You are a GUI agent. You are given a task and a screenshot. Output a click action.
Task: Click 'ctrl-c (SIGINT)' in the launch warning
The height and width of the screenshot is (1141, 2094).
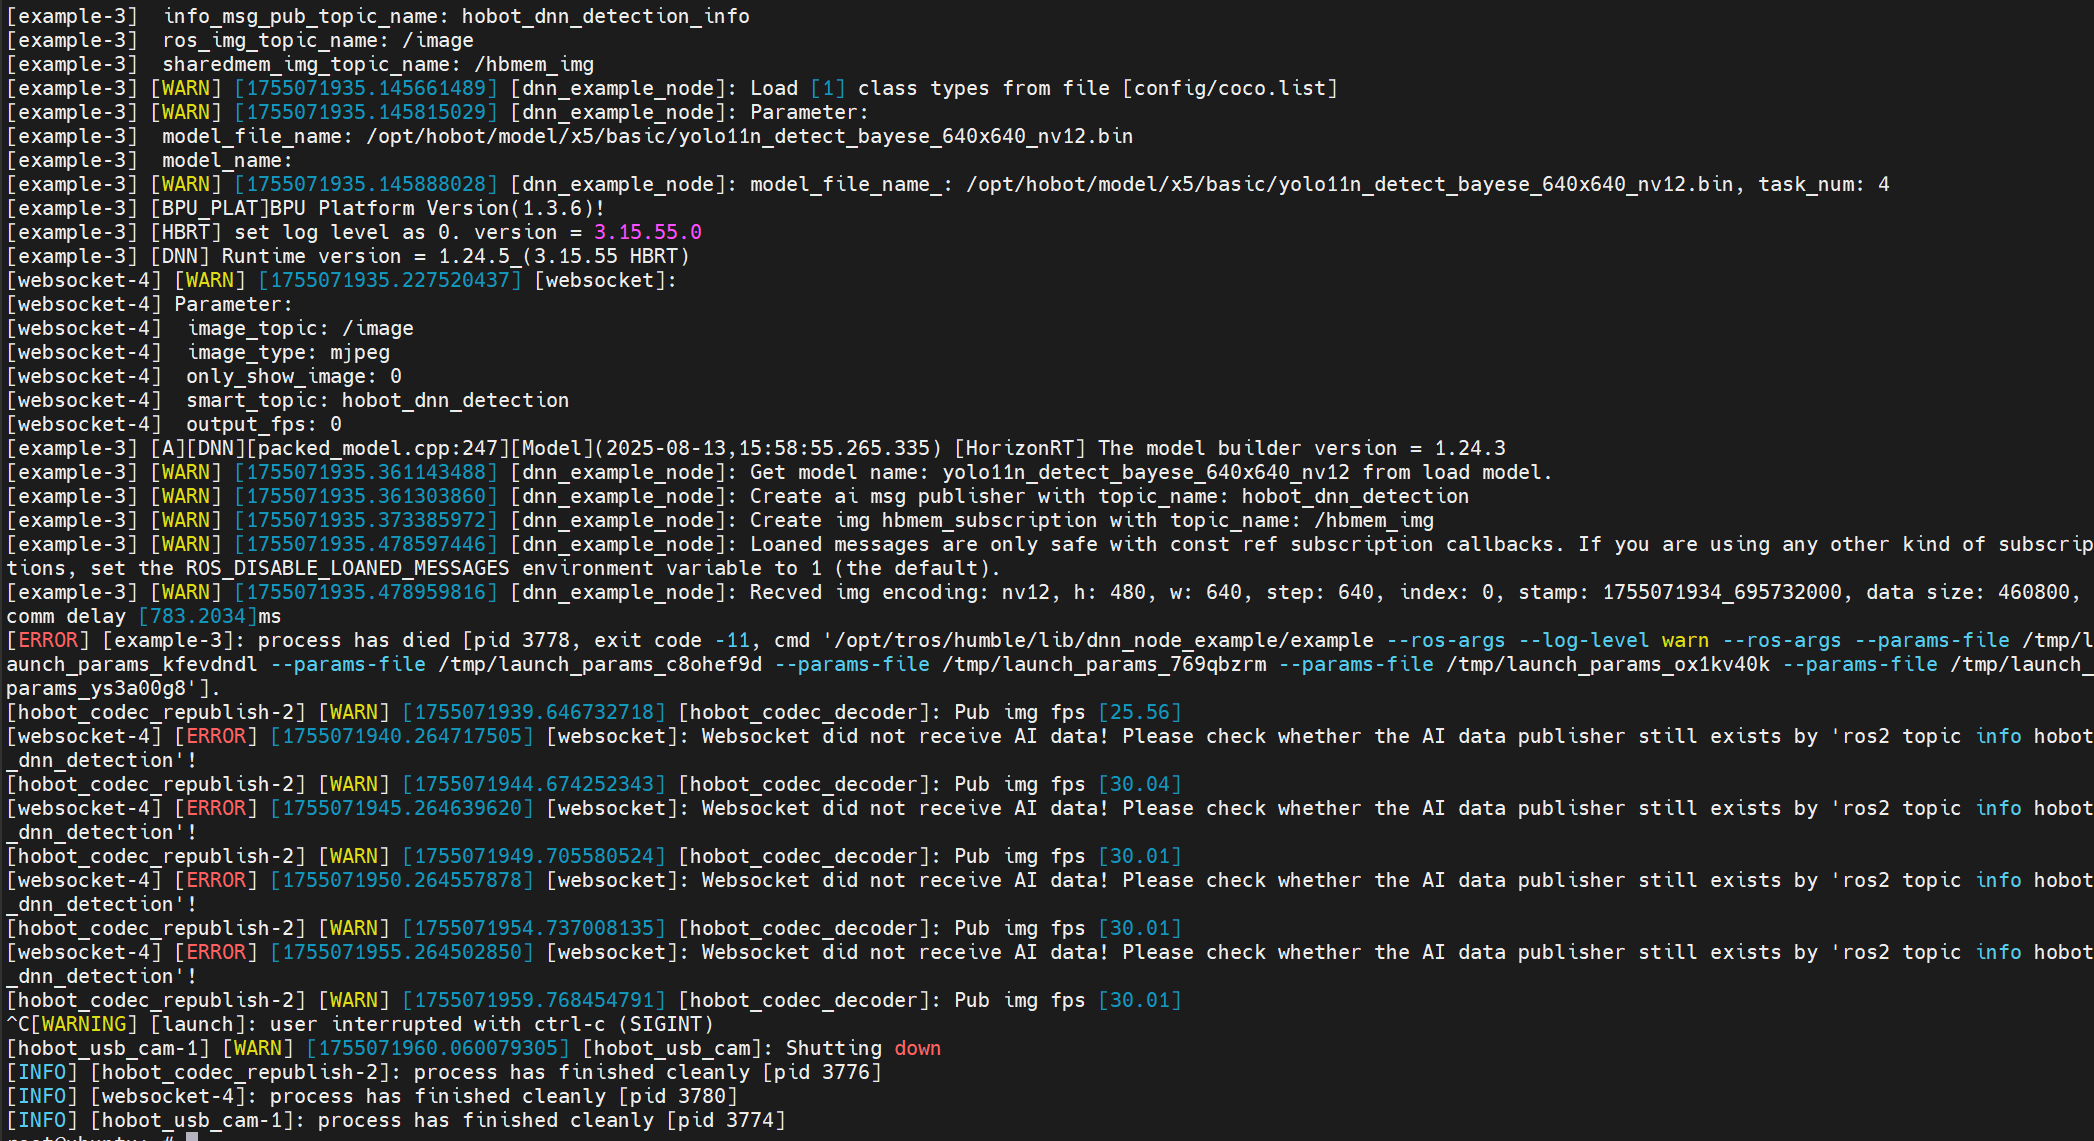624,1024
